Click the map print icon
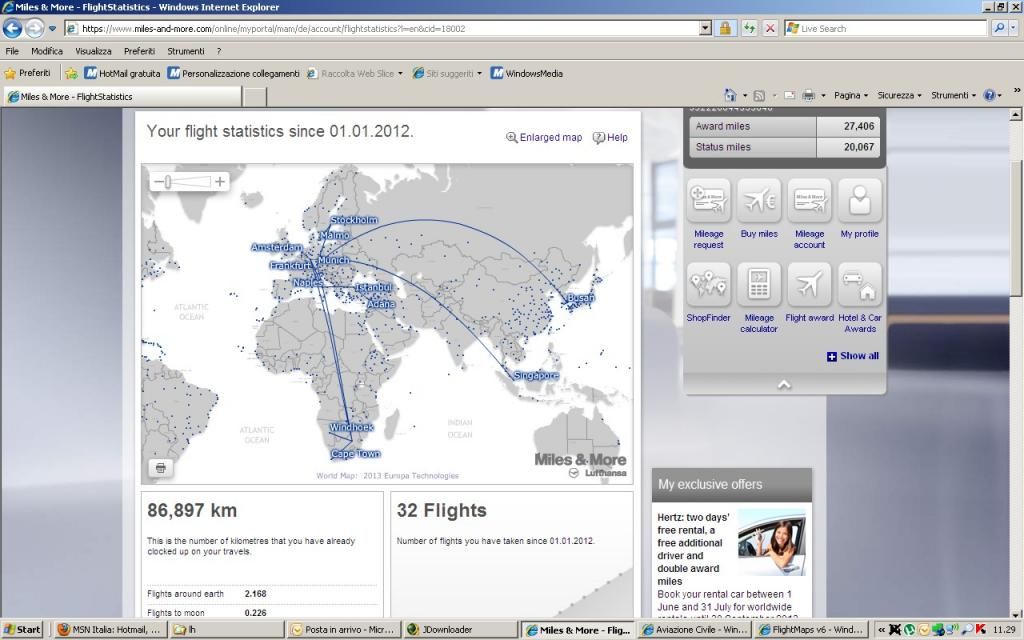The width and height of the screenshot is (1024, 640). (x=161, y=468)
